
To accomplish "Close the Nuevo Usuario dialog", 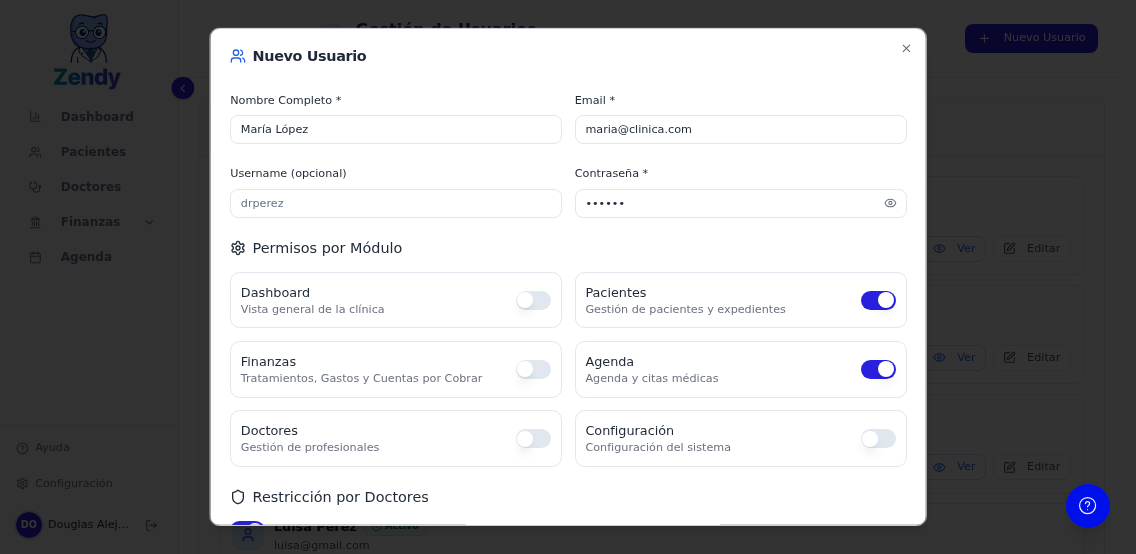I will point(906,48).
